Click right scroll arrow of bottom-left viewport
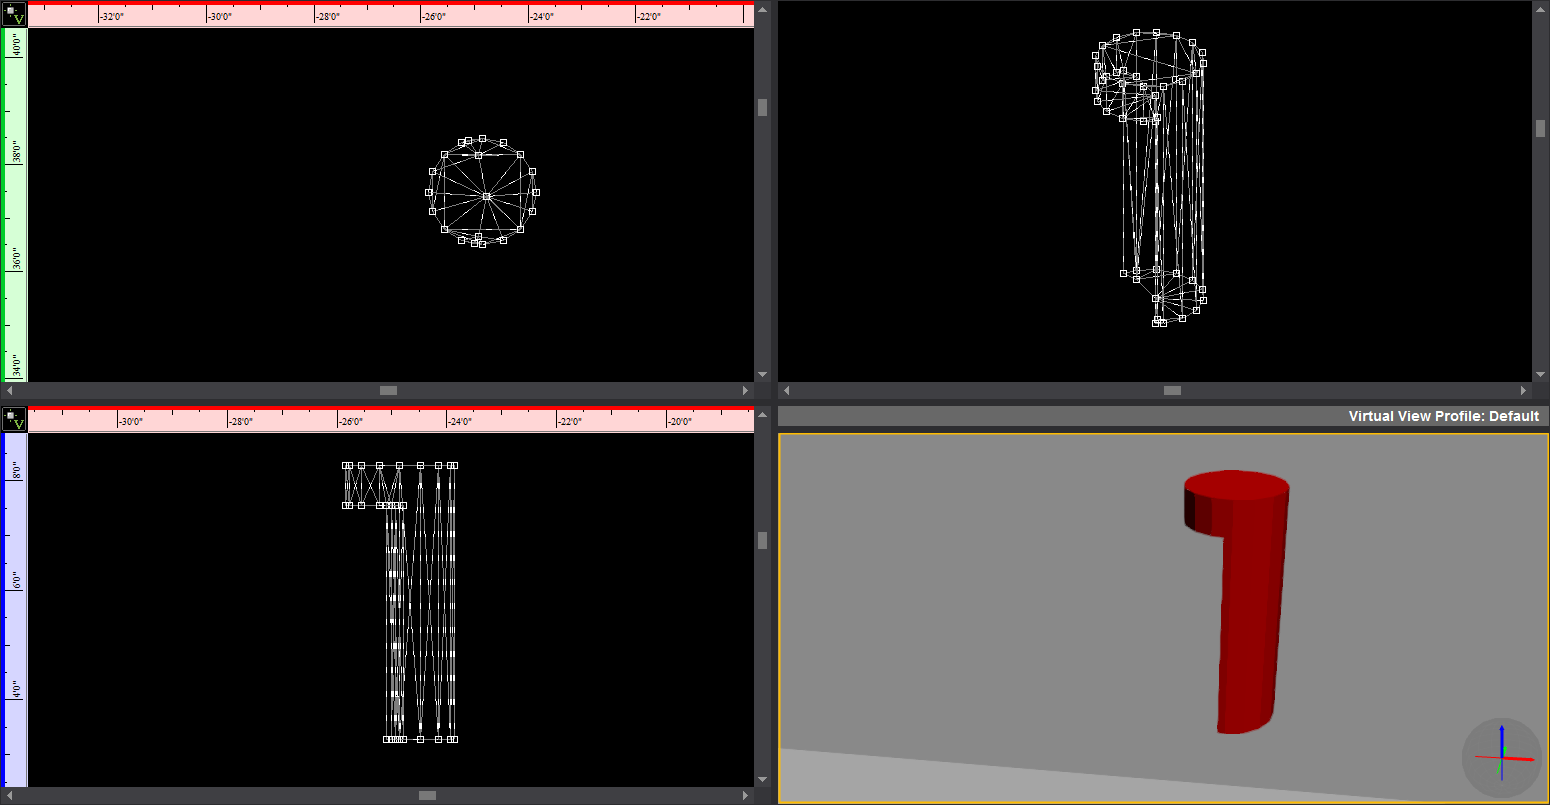 pyautogui.click(x=745, y=796)
